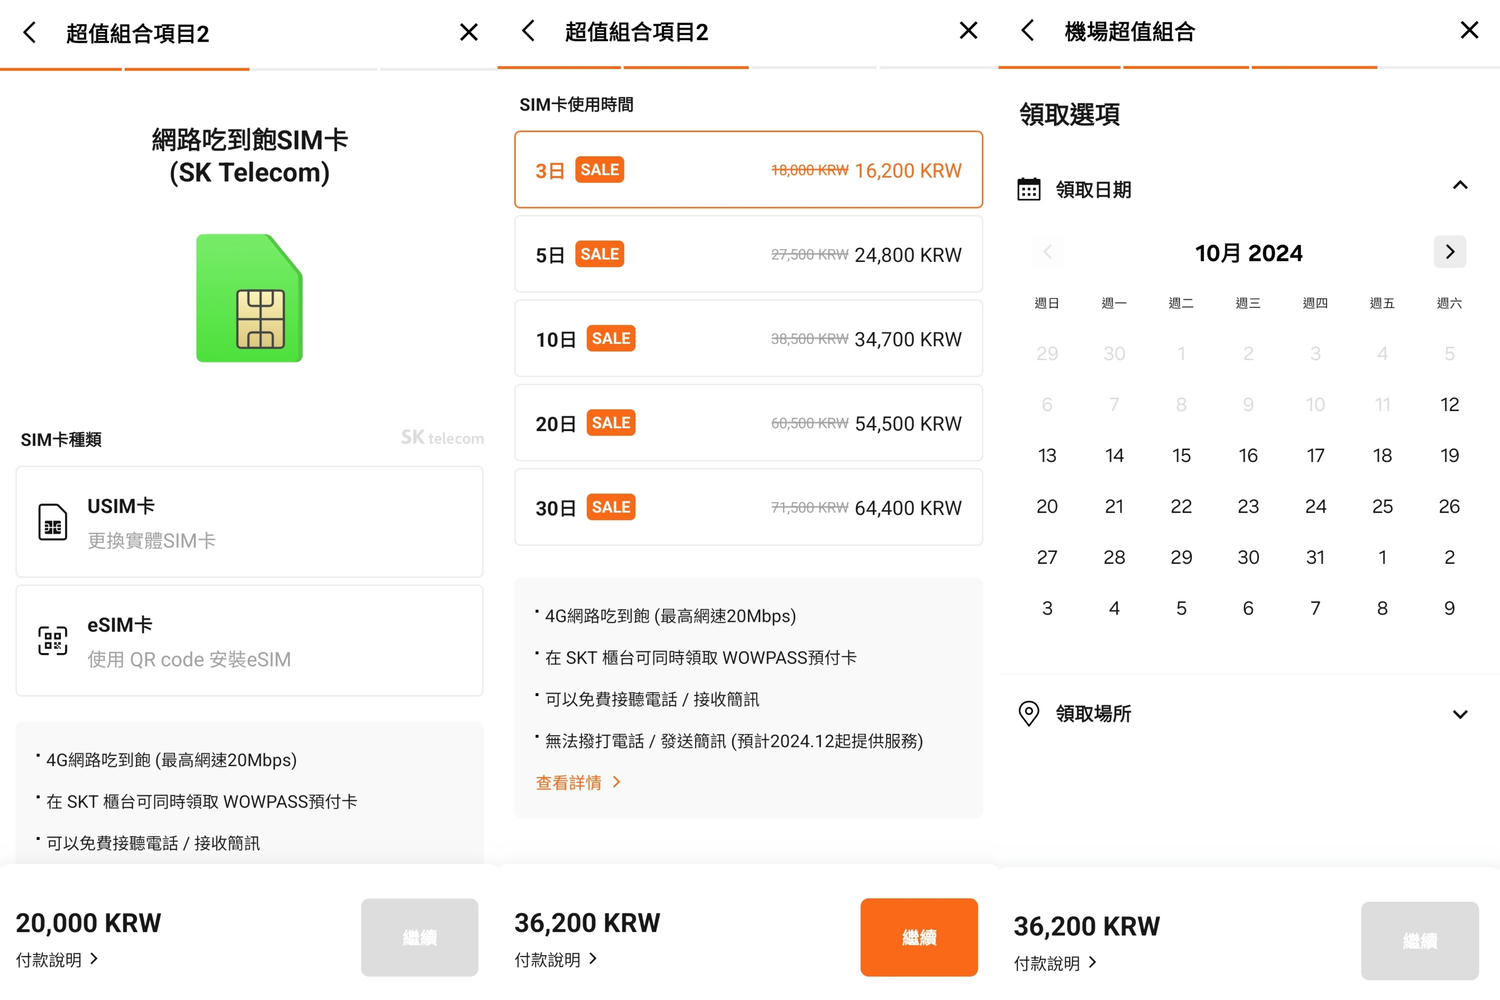The height and width of the screenshot is (1000, 1500).
Task: Click the SALE badge on the 10日 plan
Action: coord(611,339)
